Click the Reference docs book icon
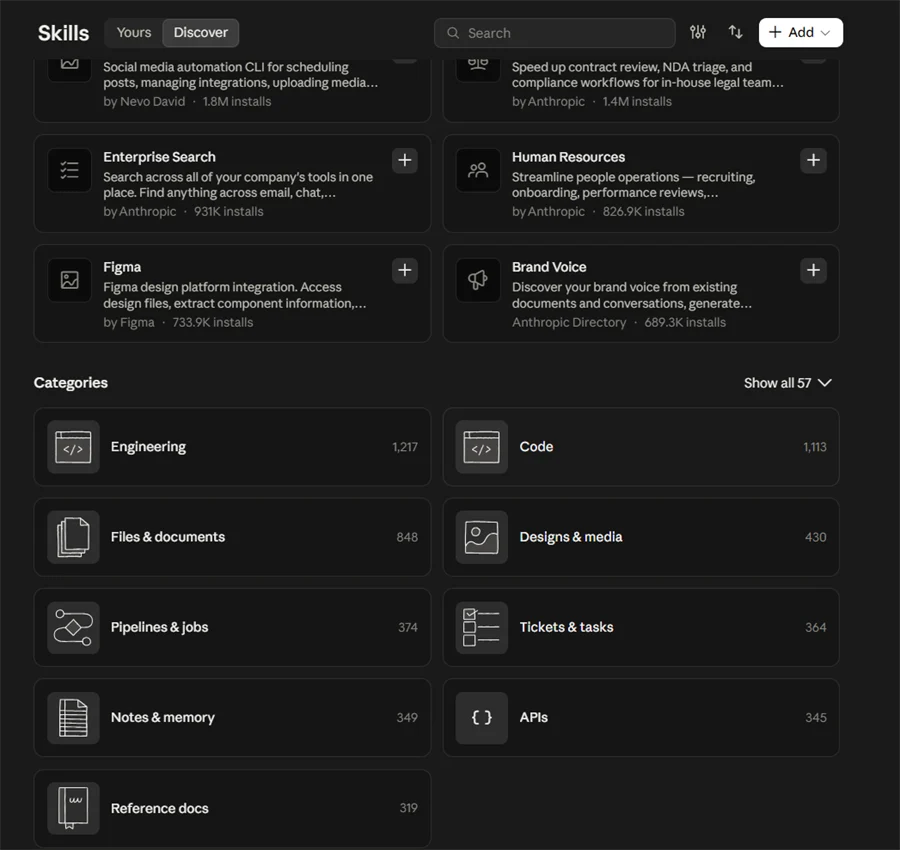 pos(73,808)
